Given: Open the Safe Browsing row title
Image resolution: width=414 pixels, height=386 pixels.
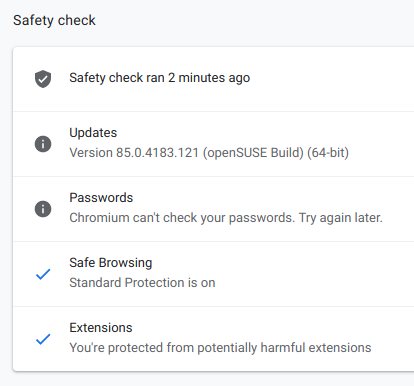Looking at the screenshot, I should pos(111,263).
